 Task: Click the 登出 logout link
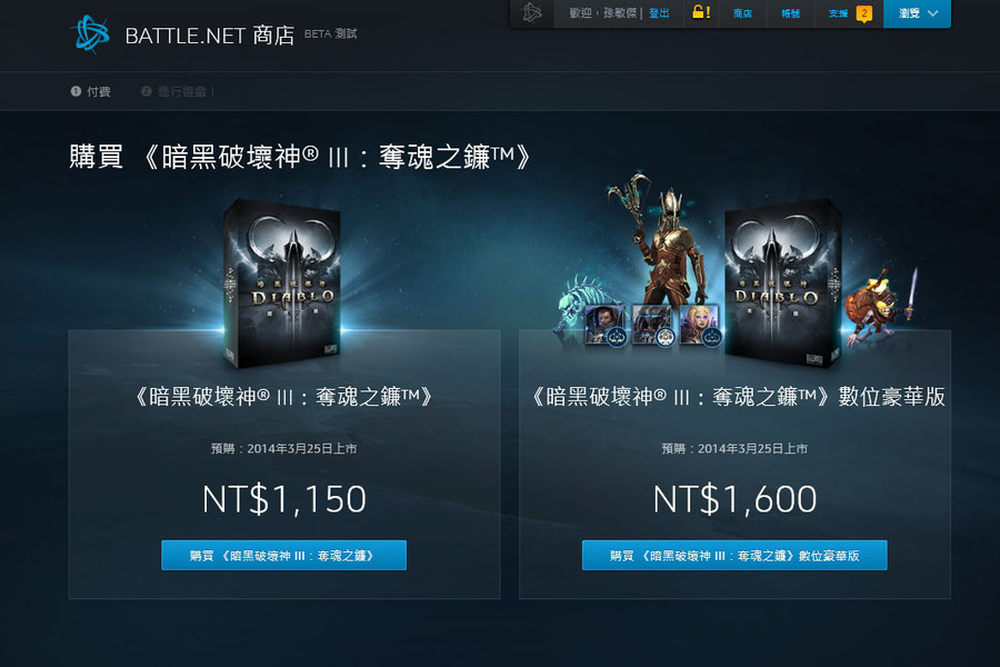point(659,13)
